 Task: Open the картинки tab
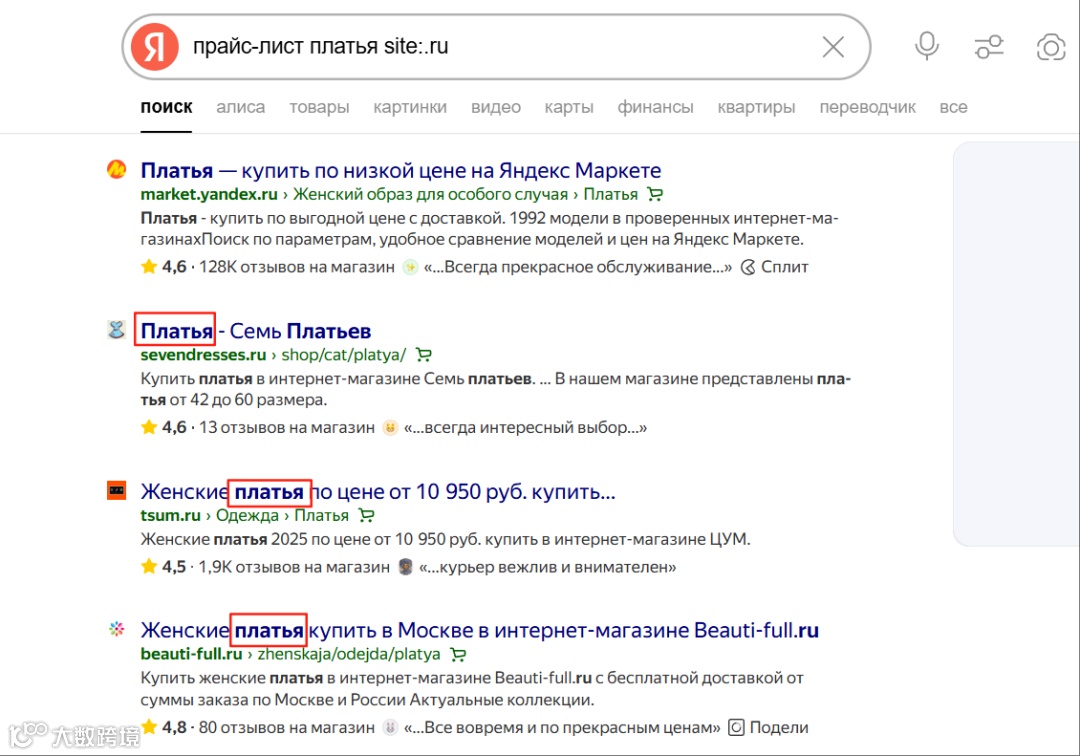410,107
